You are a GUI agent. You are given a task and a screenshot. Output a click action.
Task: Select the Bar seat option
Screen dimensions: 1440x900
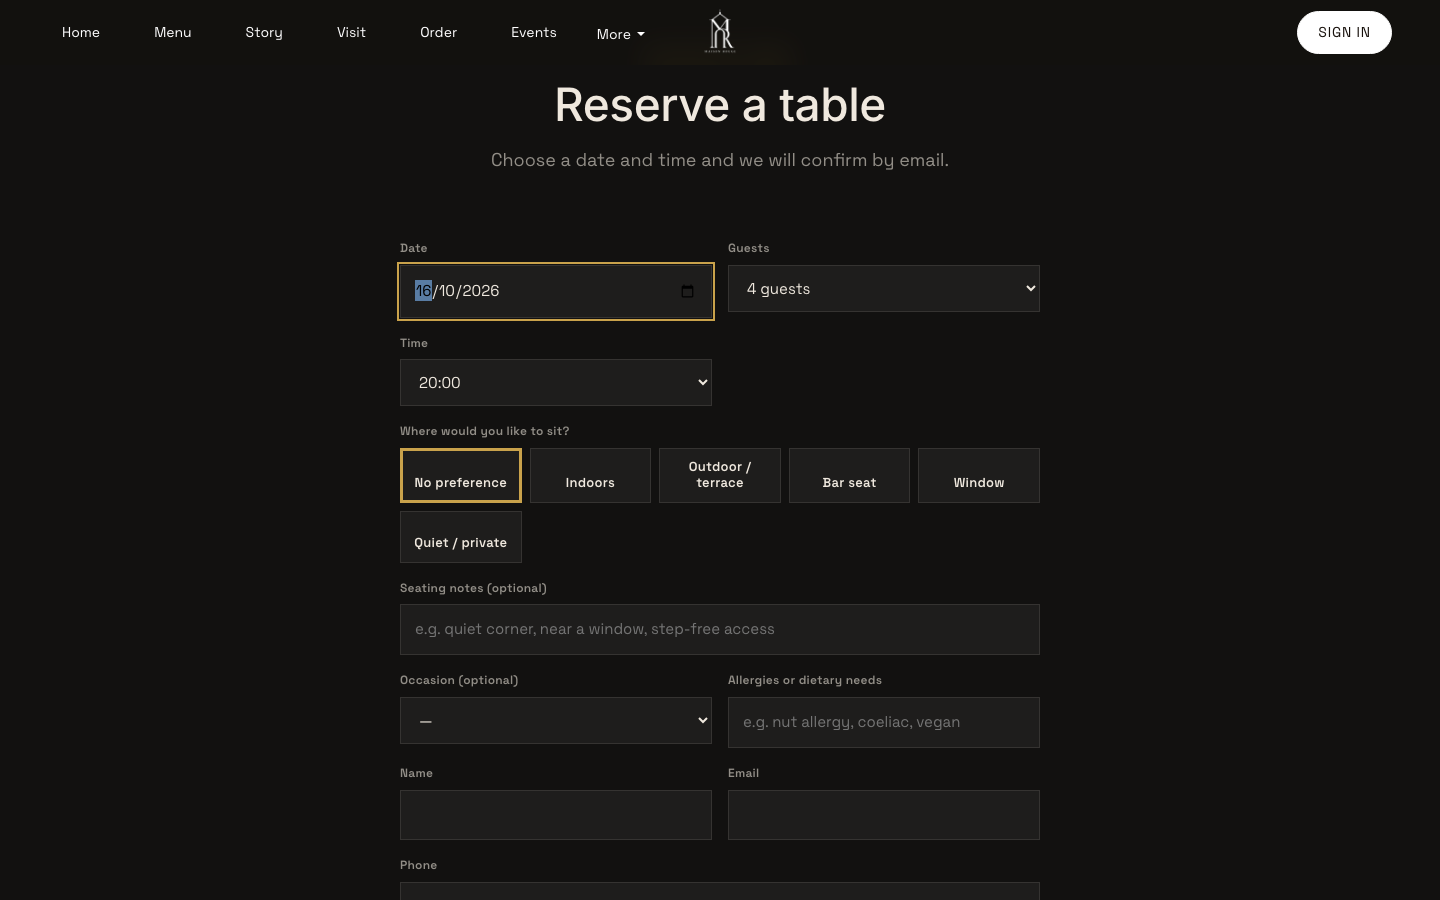[x=849, y=475]
